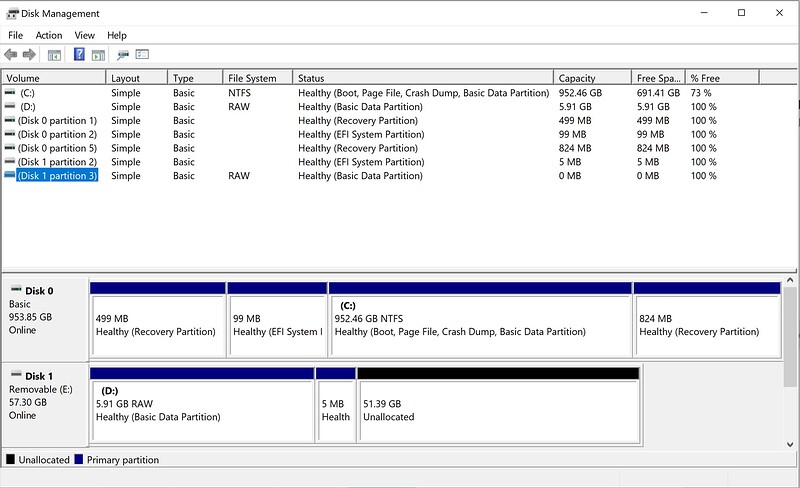Click the blue Help question mark icon

pos(79,55)
